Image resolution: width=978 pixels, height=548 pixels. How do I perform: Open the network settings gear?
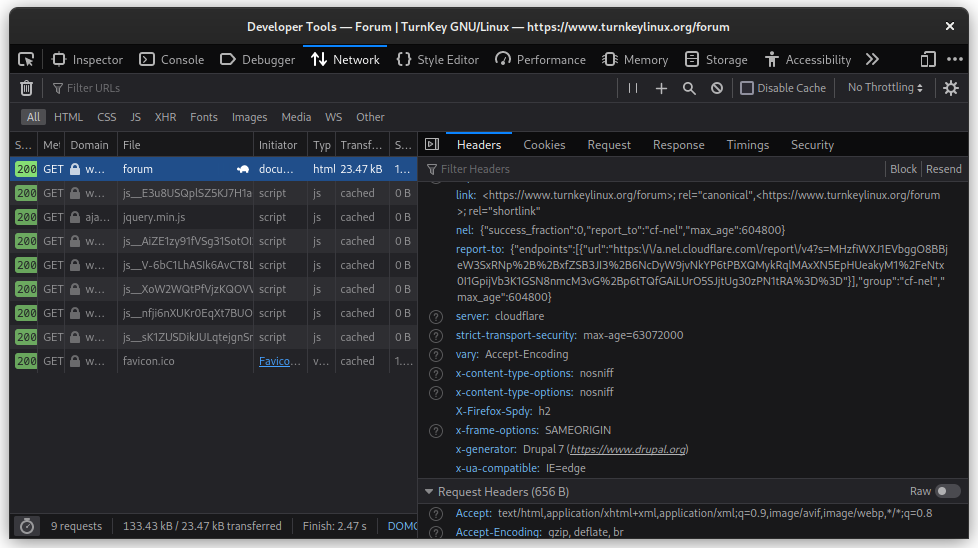click(x=951, y=88)
